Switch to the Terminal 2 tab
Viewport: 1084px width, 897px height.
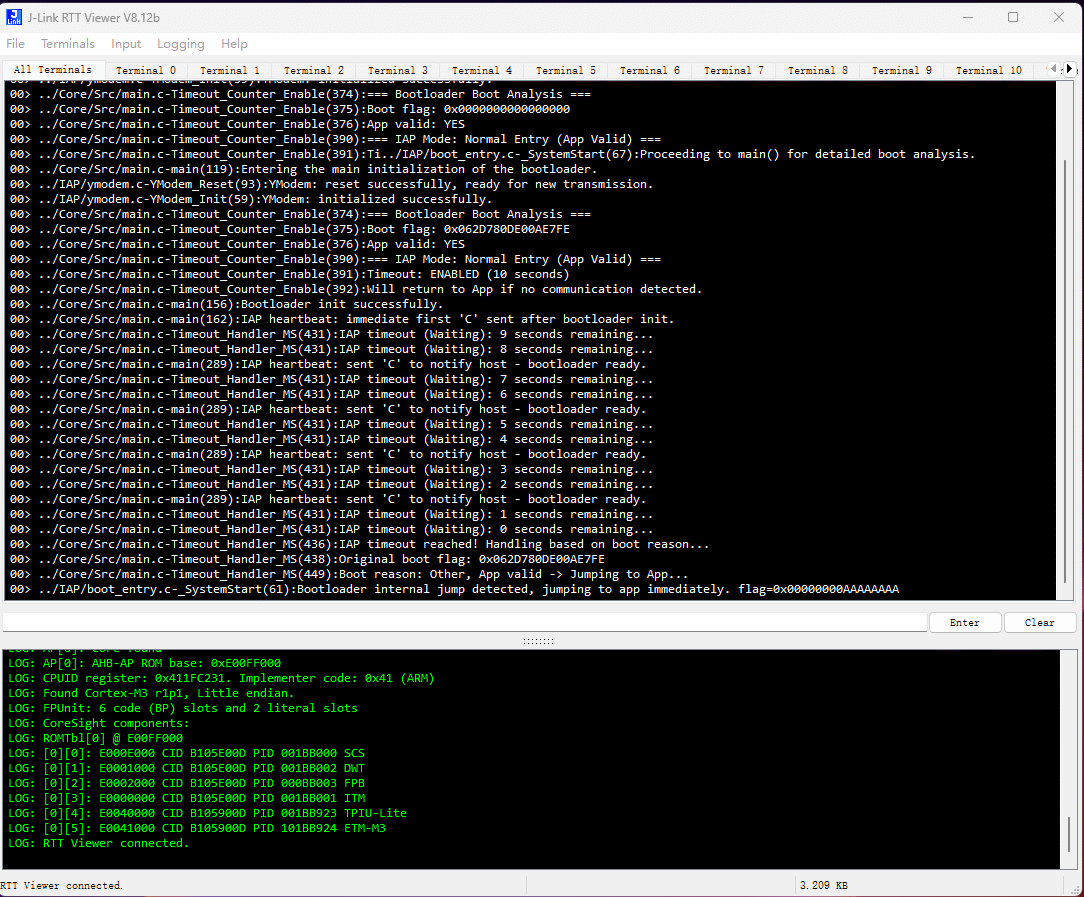pyautogui.click(x=314, y=70)
